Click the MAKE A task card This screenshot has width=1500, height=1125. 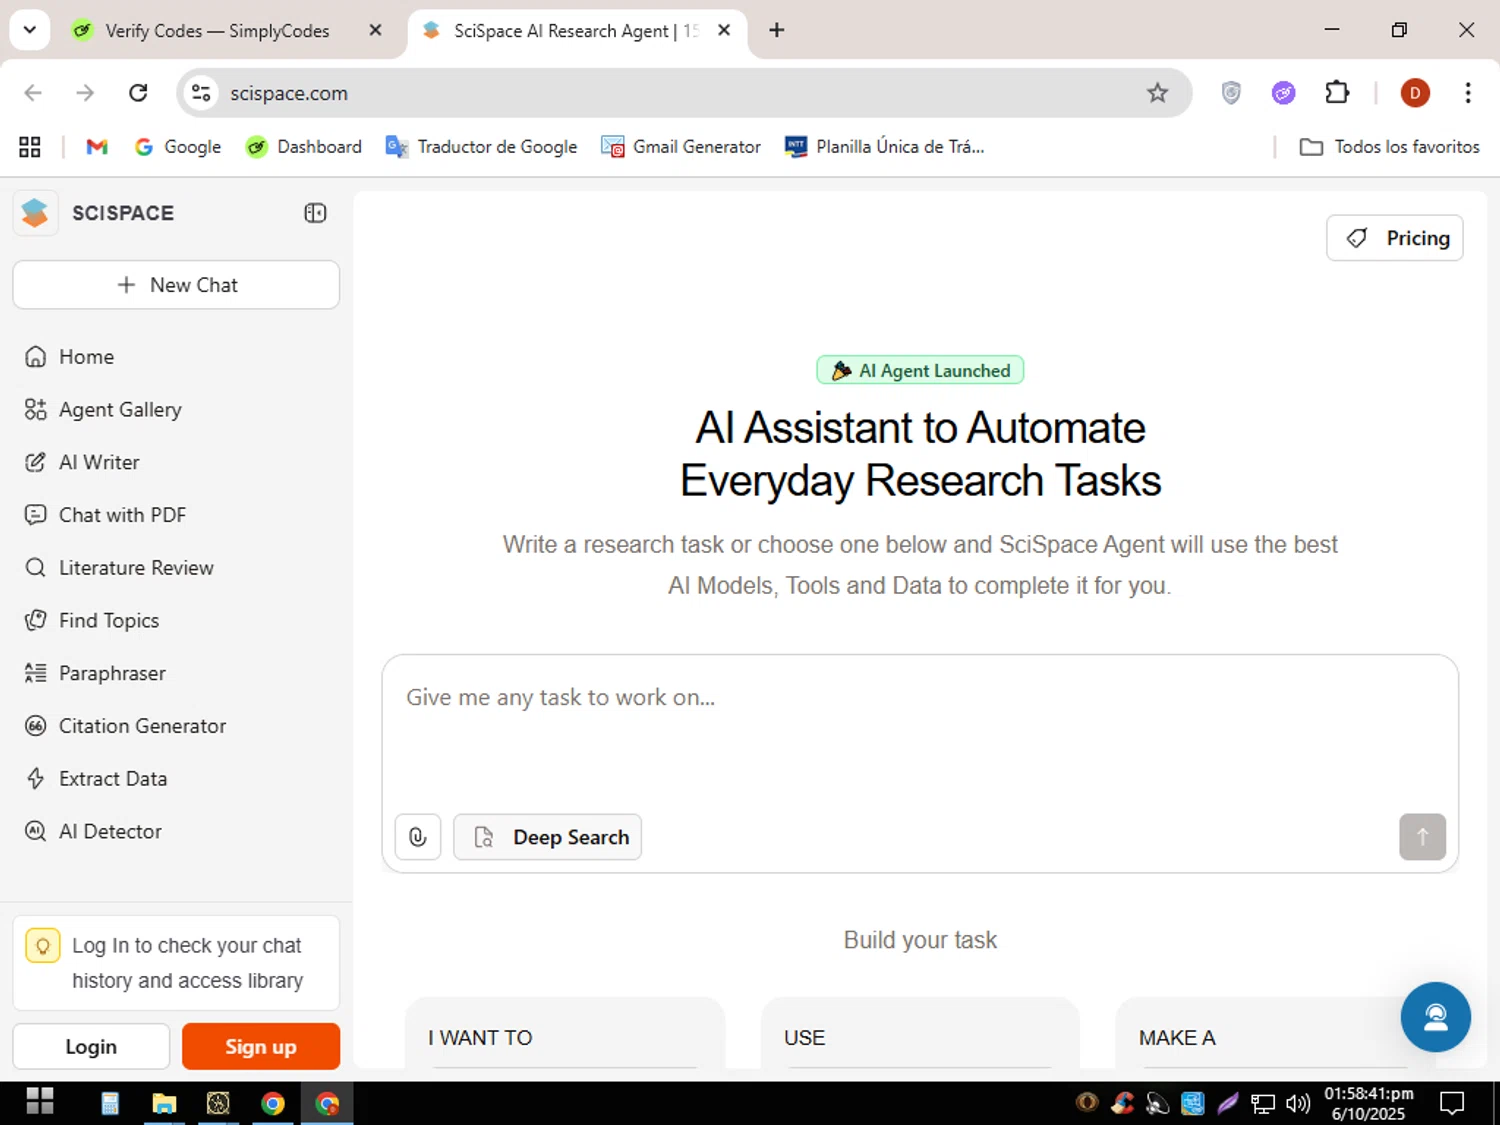coord(1275,1033)
